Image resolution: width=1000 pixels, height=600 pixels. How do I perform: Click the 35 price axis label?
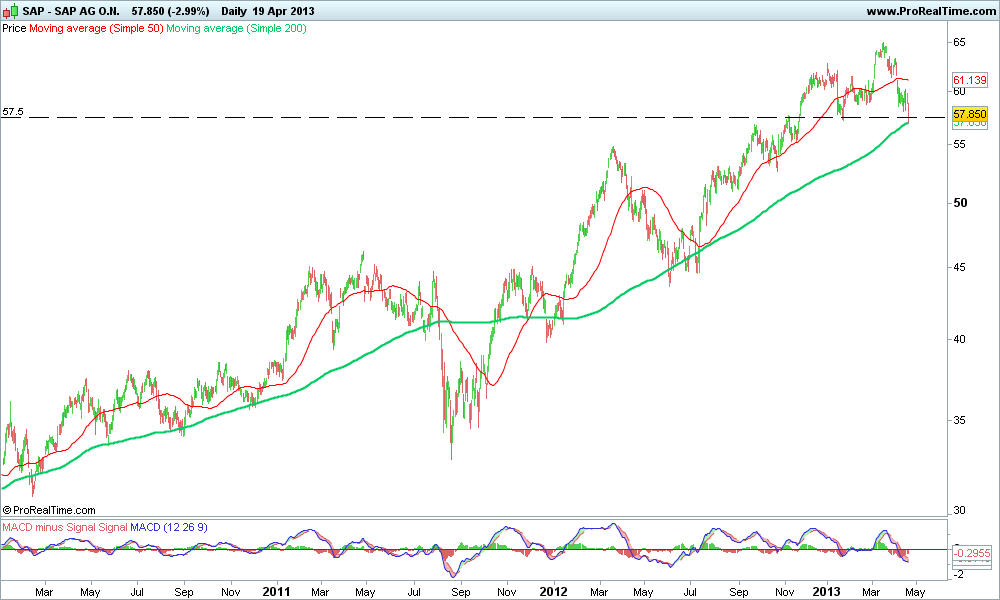tap(959, 420)
